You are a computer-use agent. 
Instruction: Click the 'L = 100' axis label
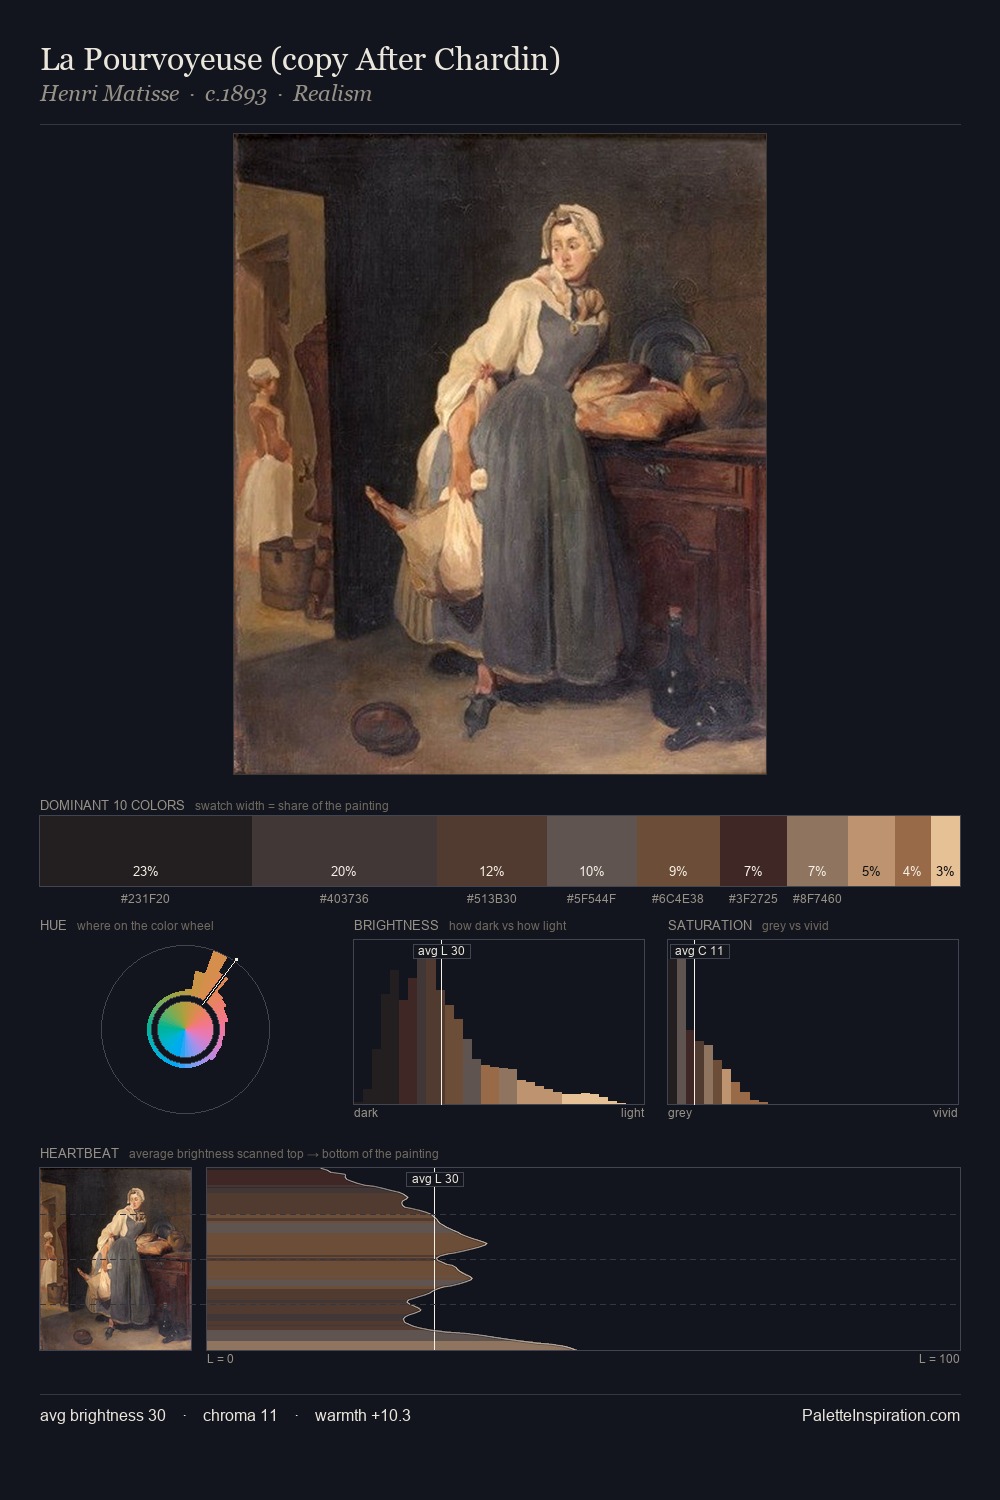point(939,1359)
